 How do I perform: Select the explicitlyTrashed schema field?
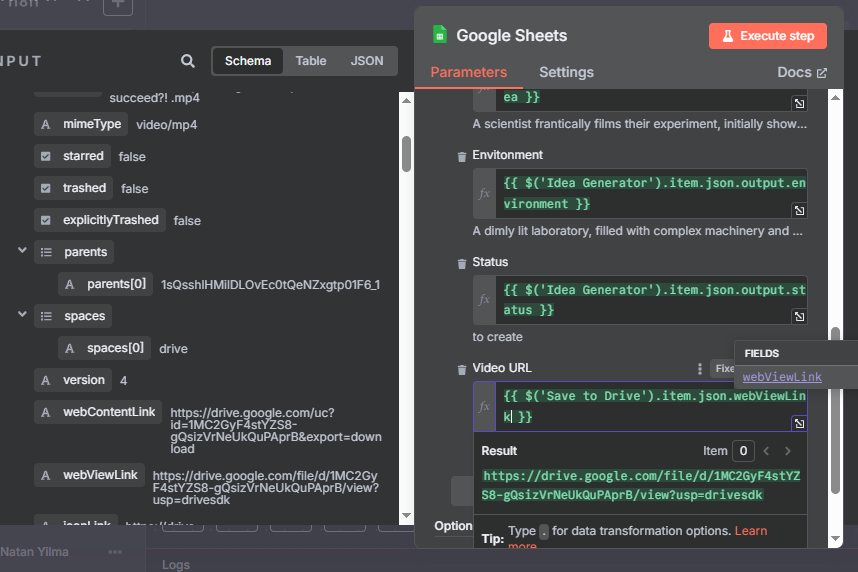100,220
